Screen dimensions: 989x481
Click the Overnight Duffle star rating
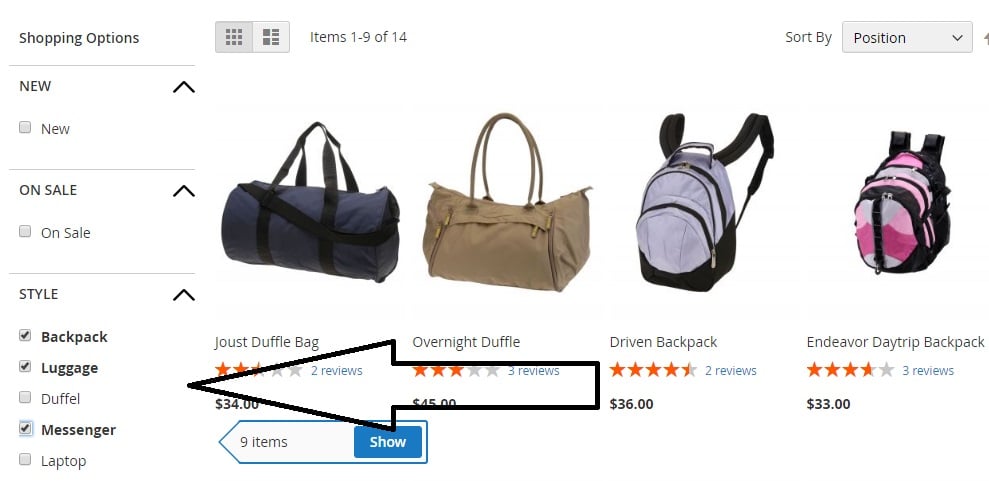pyautogui.click(x=456, y=370)
